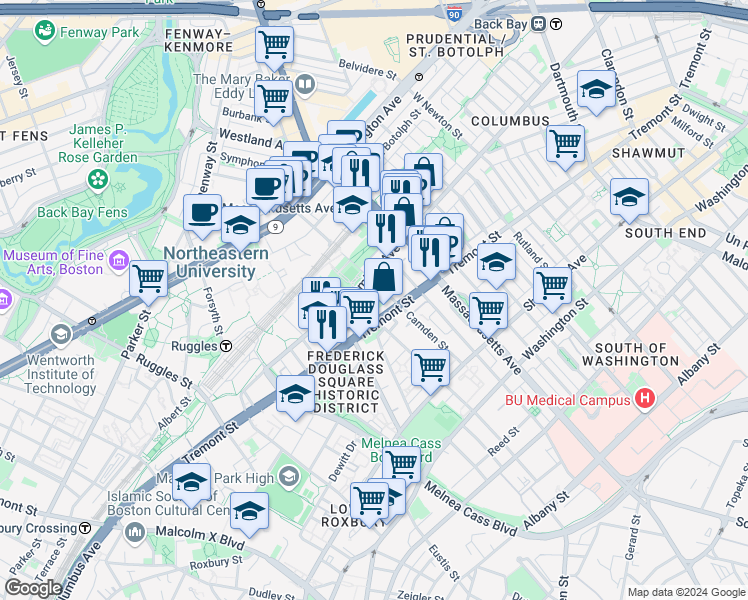Click the South of Washington label
The height and width of the screenshot is (600, 748).
click(x=630, y=354)
